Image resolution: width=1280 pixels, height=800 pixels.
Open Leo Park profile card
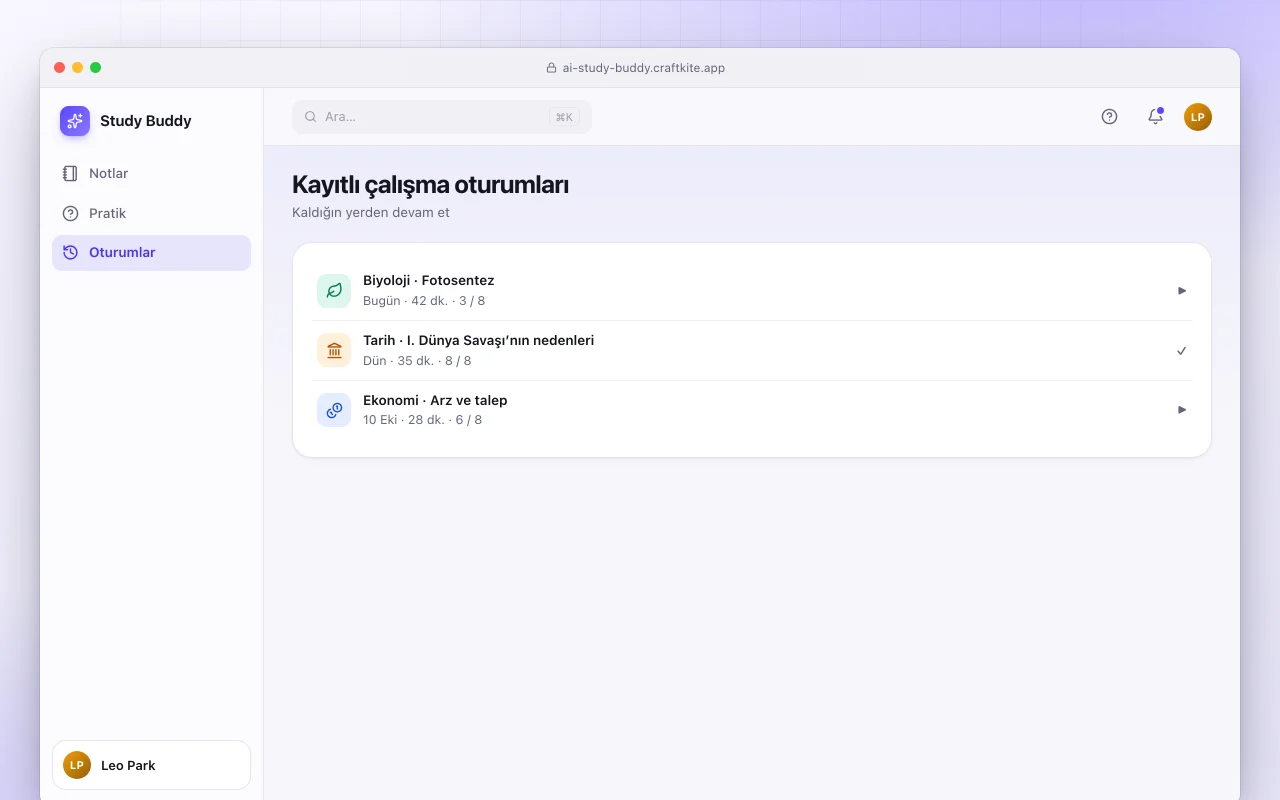(x=151, y=765)
